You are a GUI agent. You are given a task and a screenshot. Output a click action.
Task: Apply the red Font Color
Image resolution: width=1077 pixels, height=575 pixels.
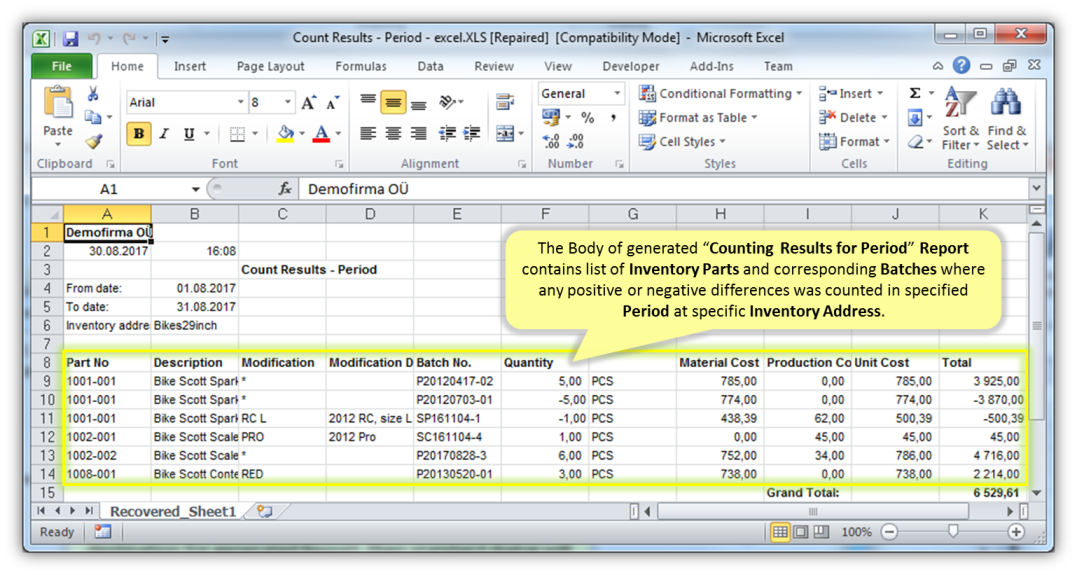(321, 134)
